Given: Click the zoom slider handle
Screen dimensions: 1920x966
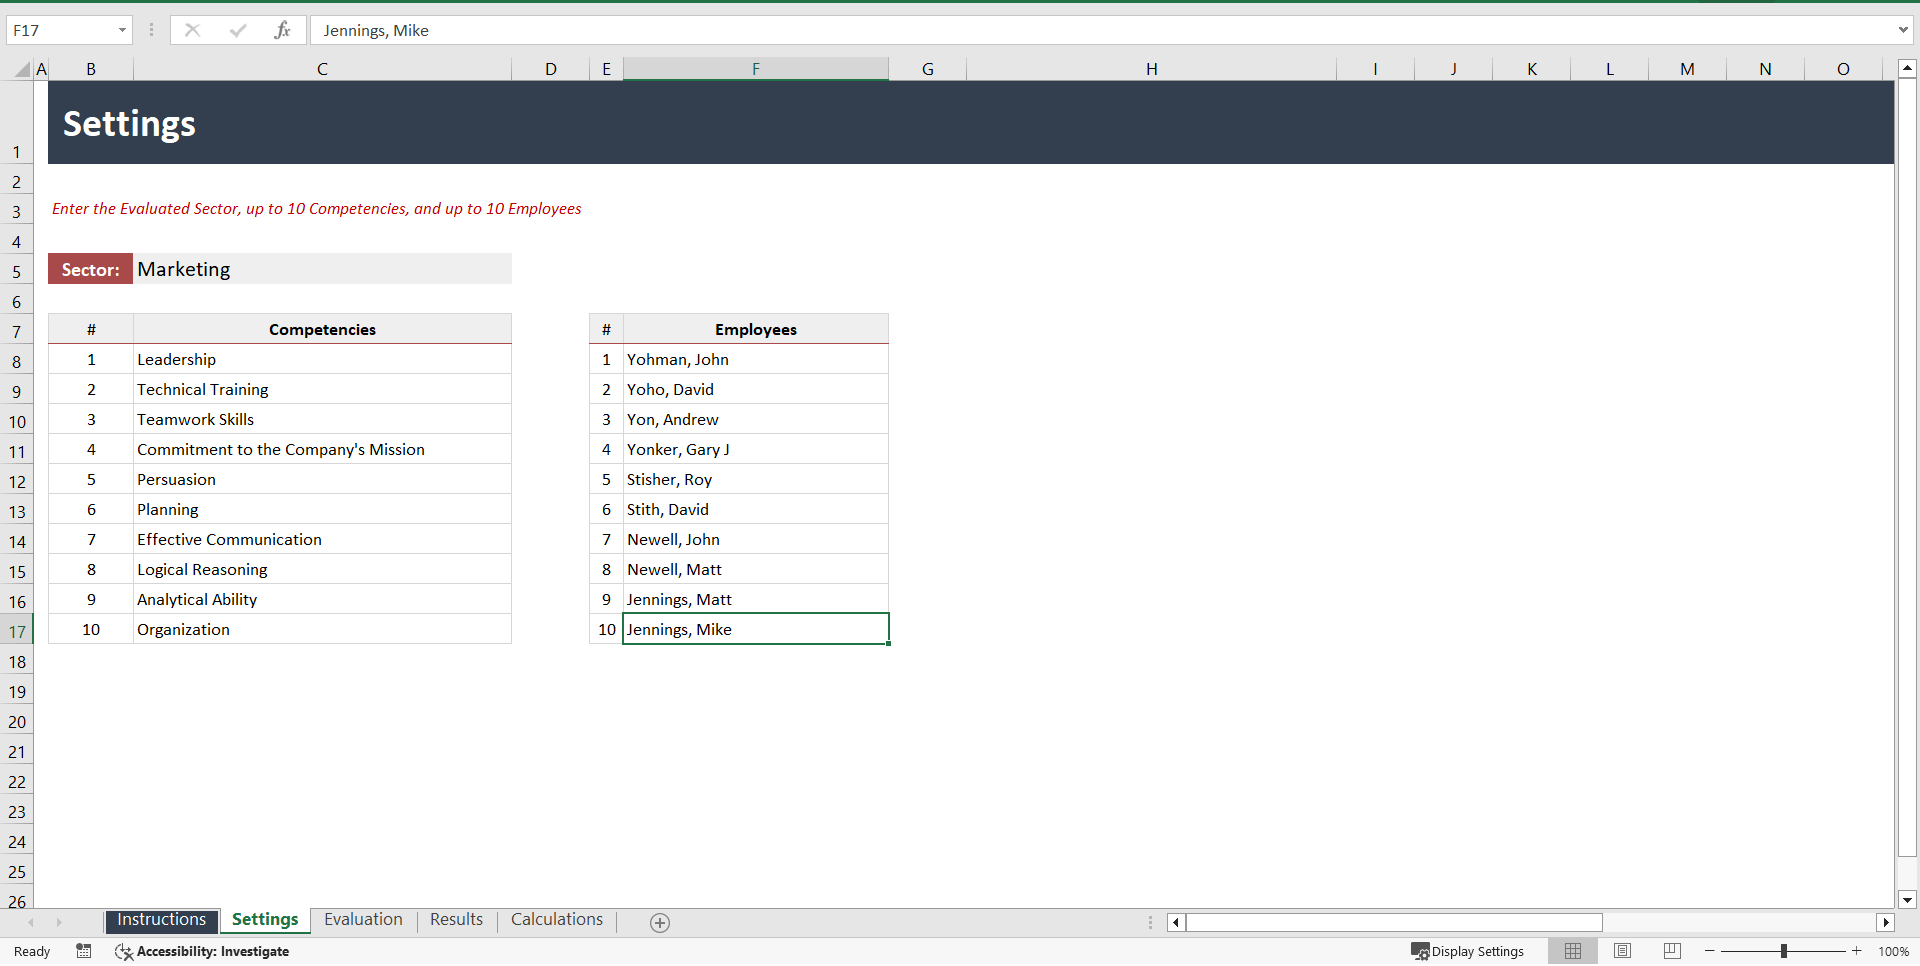Looking at the screenshot, I should [1784, 951].
